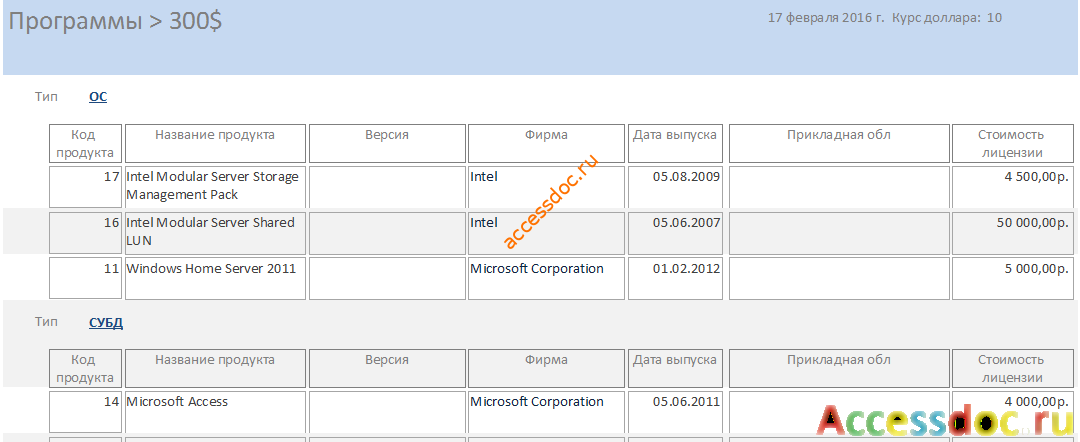Image resolution: width=1080 pixels, height=442 pixels.
Task: Select product code cell "17"
Action: click(85, 187)
